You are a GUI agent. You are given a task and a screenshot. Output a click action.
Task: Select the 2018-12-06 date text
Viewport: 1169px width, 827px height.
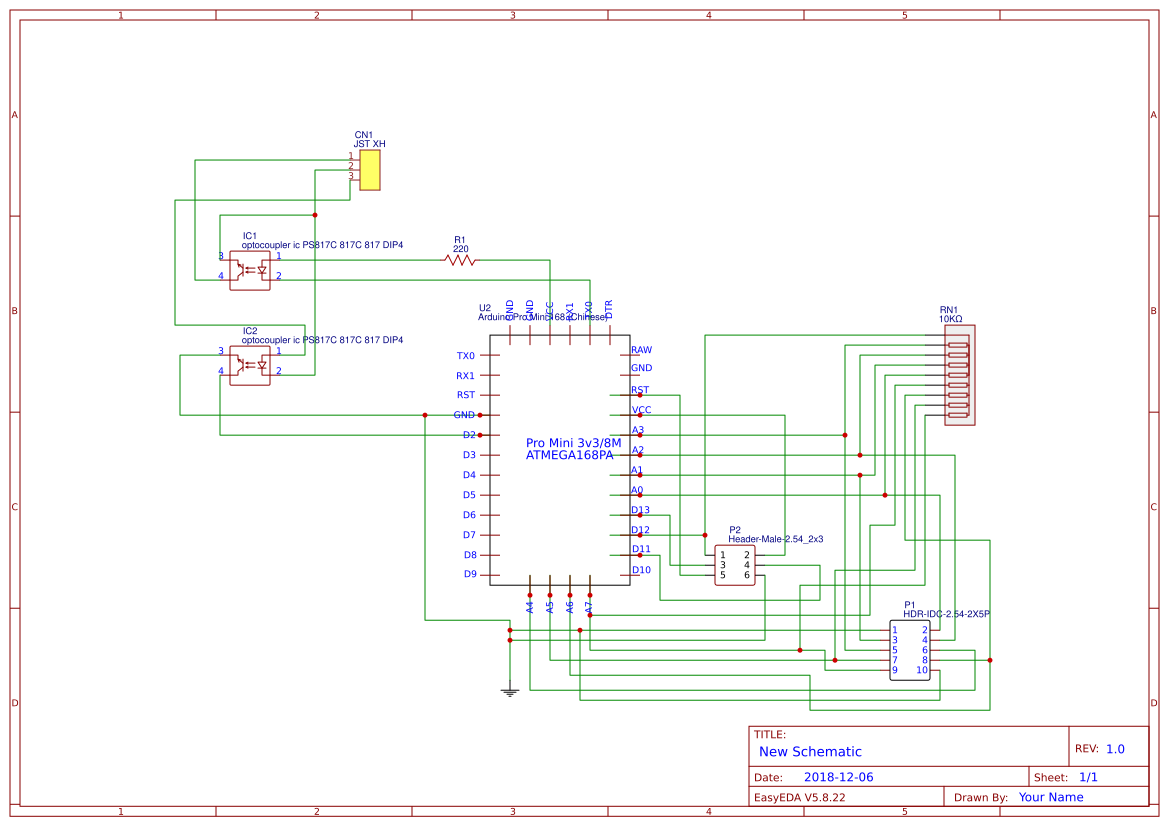[x=840, y=776]
